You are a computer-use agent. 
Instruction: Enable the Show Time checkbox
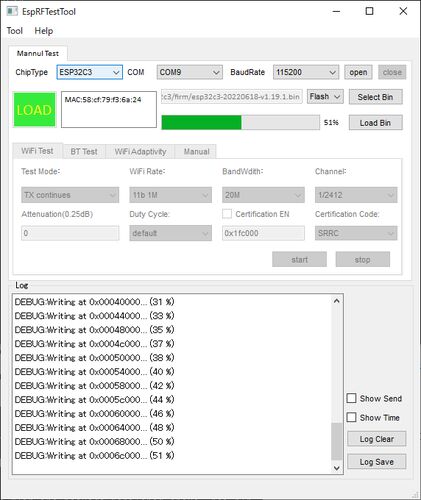(x=351, y=417)
